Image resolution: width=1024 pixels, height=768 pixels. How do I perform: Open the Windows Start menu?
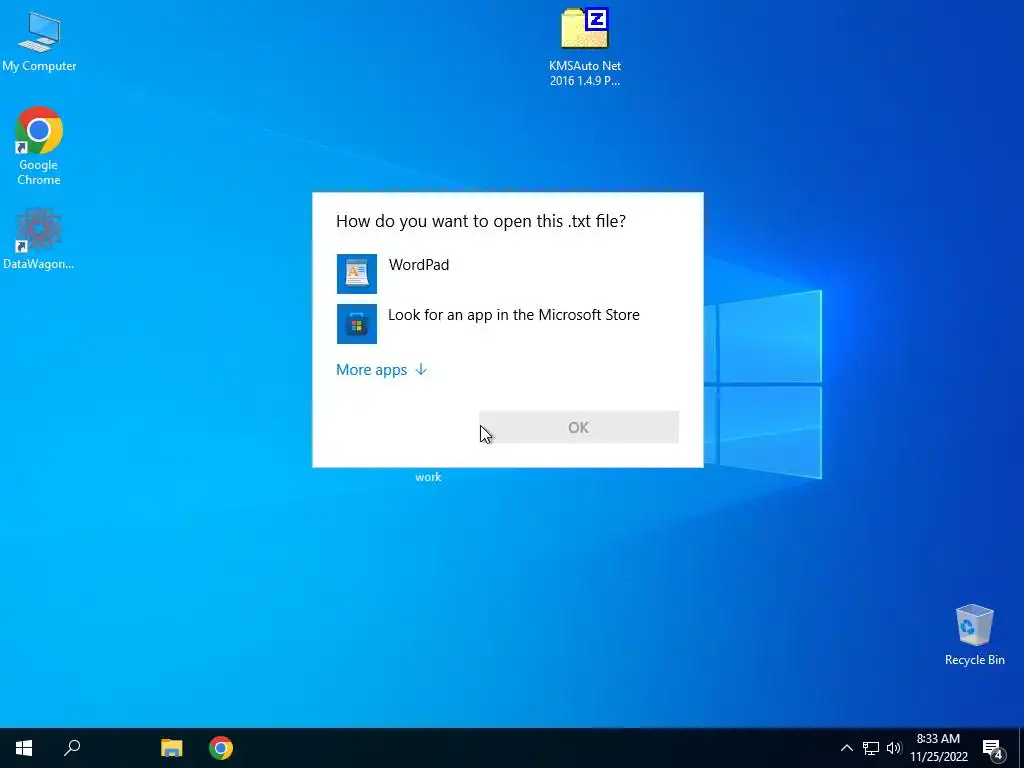[24, 748]
